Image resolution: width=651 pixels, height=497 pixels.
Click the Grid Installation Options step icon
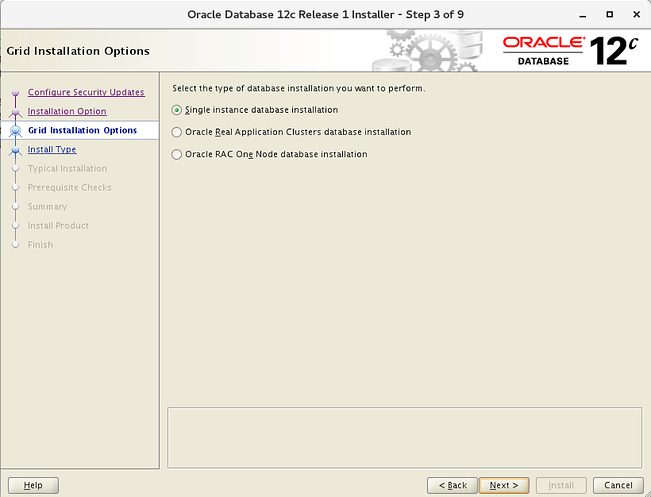pyautogui.click(x=15, y=131)
